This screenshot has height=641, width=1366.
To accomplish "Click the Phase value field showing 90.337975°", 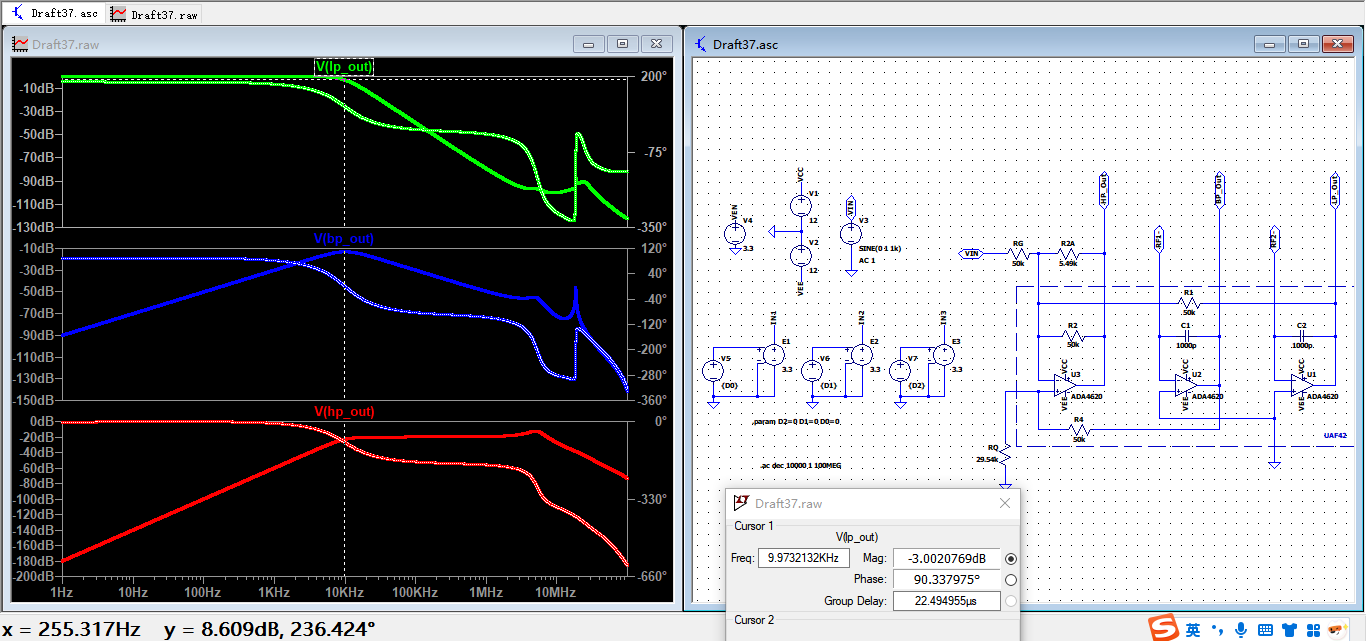I will point(946,580).
